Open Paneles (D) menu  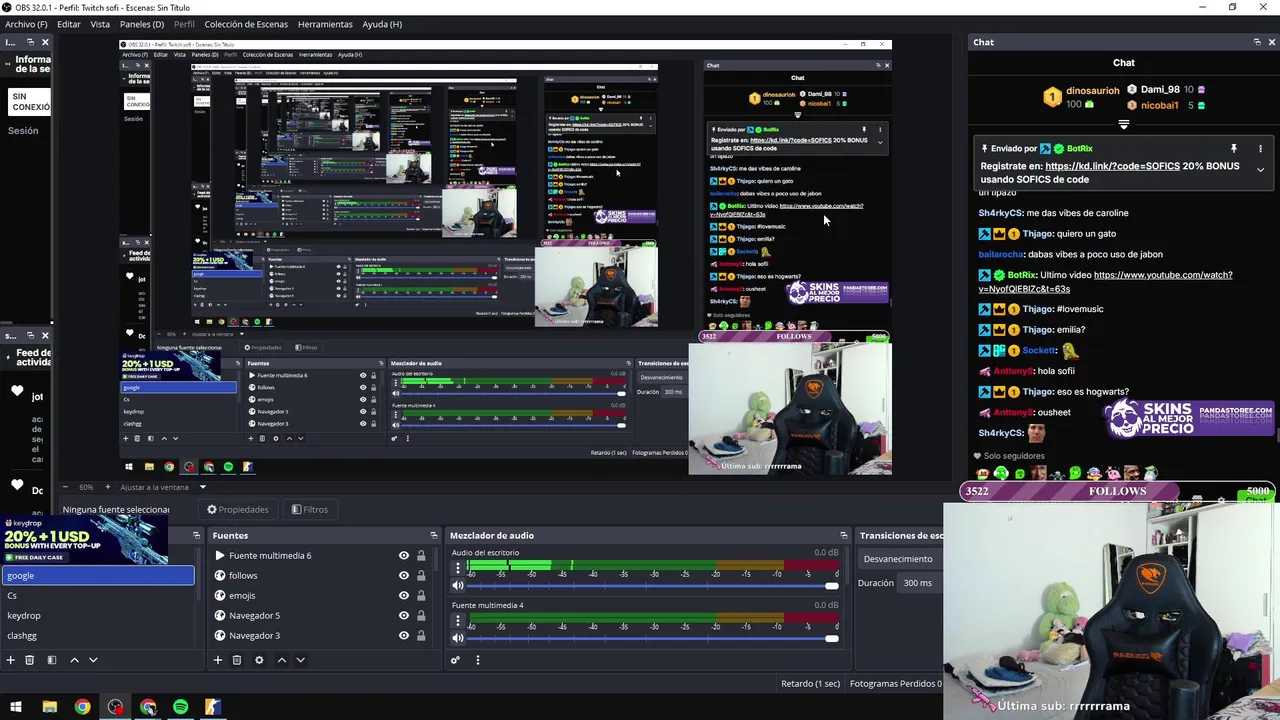tap(142, 24)
